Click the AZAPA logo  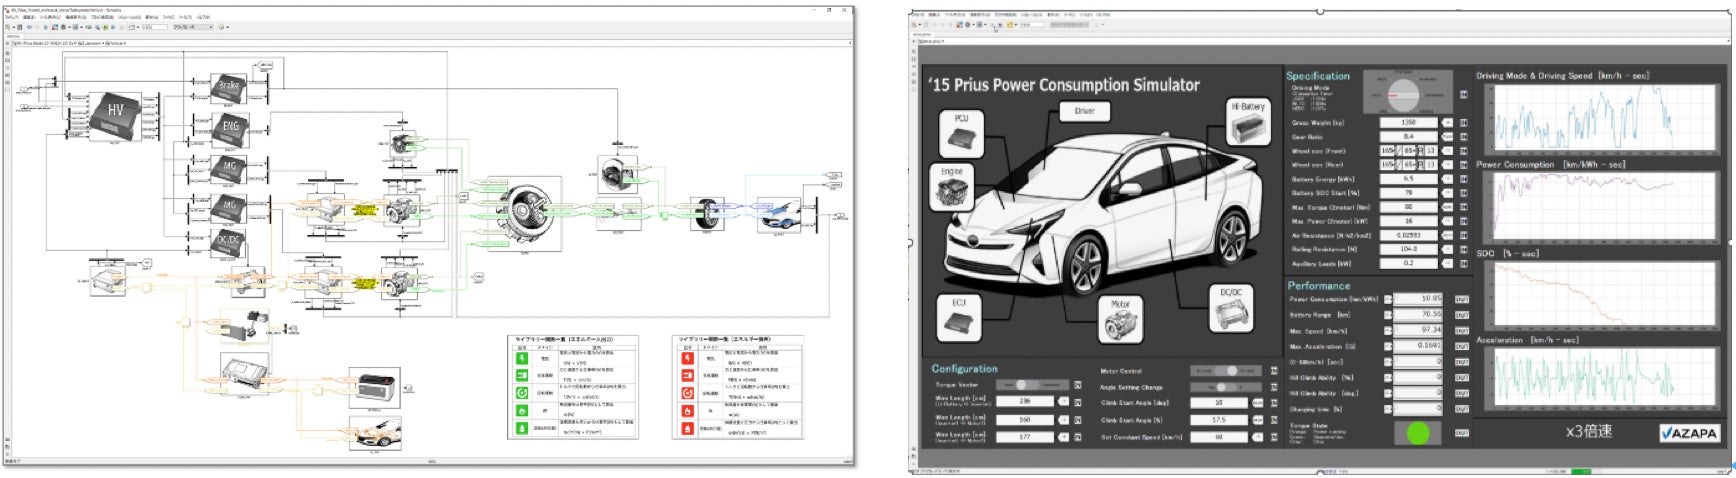pos(1689,433)
